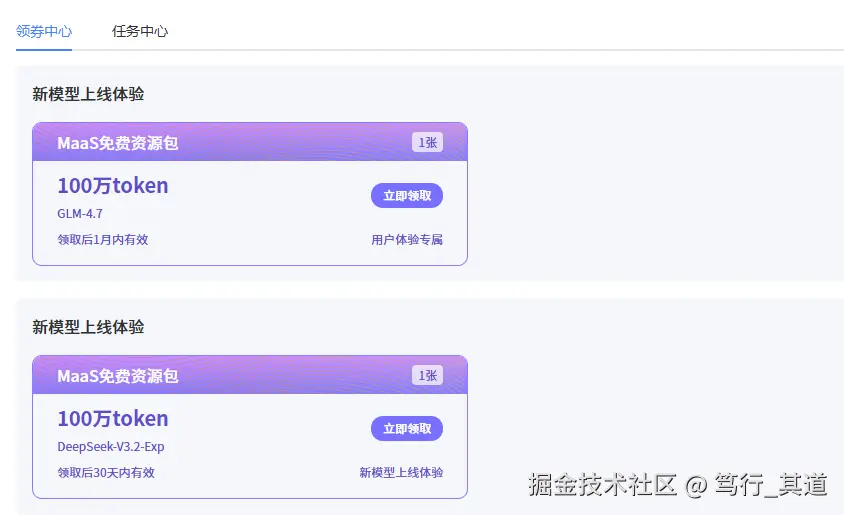Screen dimensions: 844x515
Task: Claim the GLM-4.7 coupon with 立即领取
Action: (x=406, y=196)
